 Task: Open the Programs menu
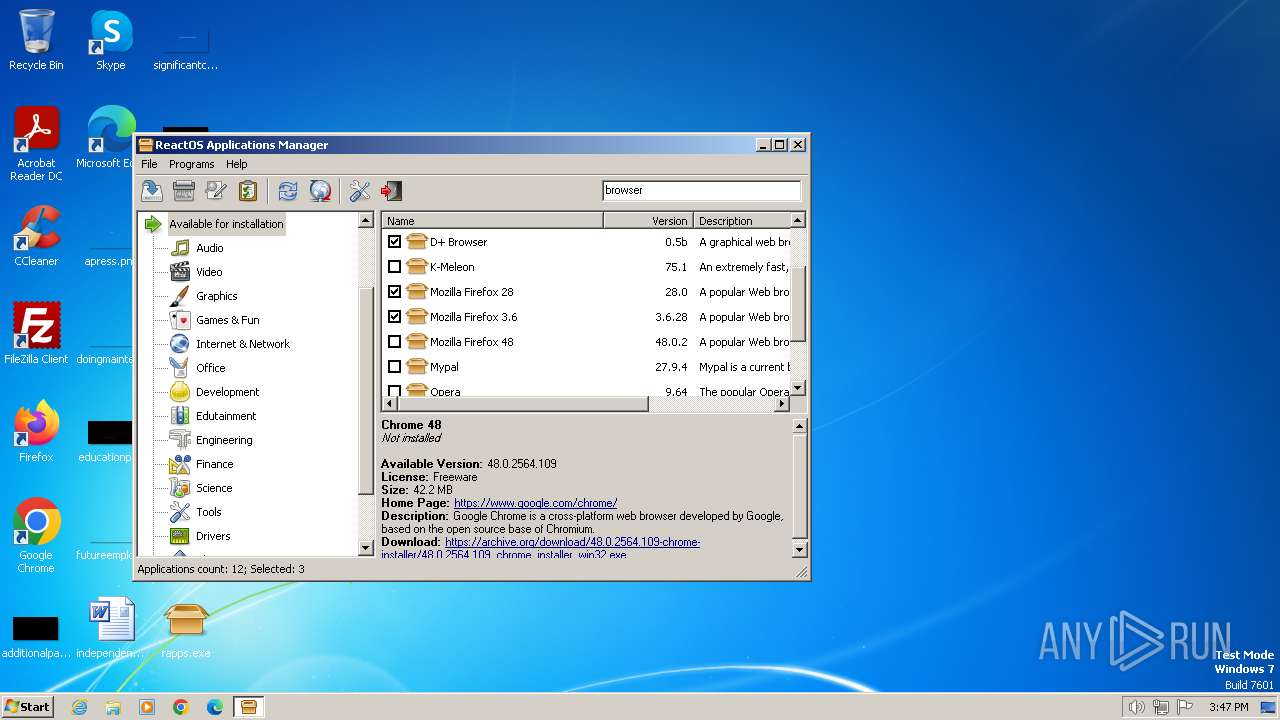tap(191, 164)
